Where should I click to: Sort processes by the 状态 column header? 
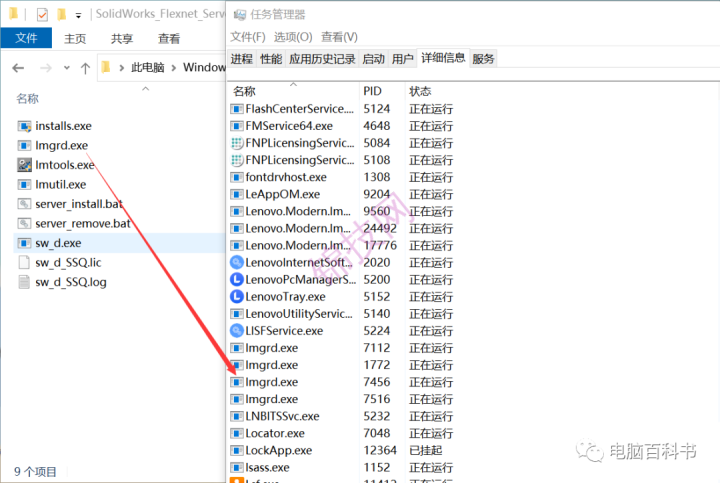click(420, 91)
